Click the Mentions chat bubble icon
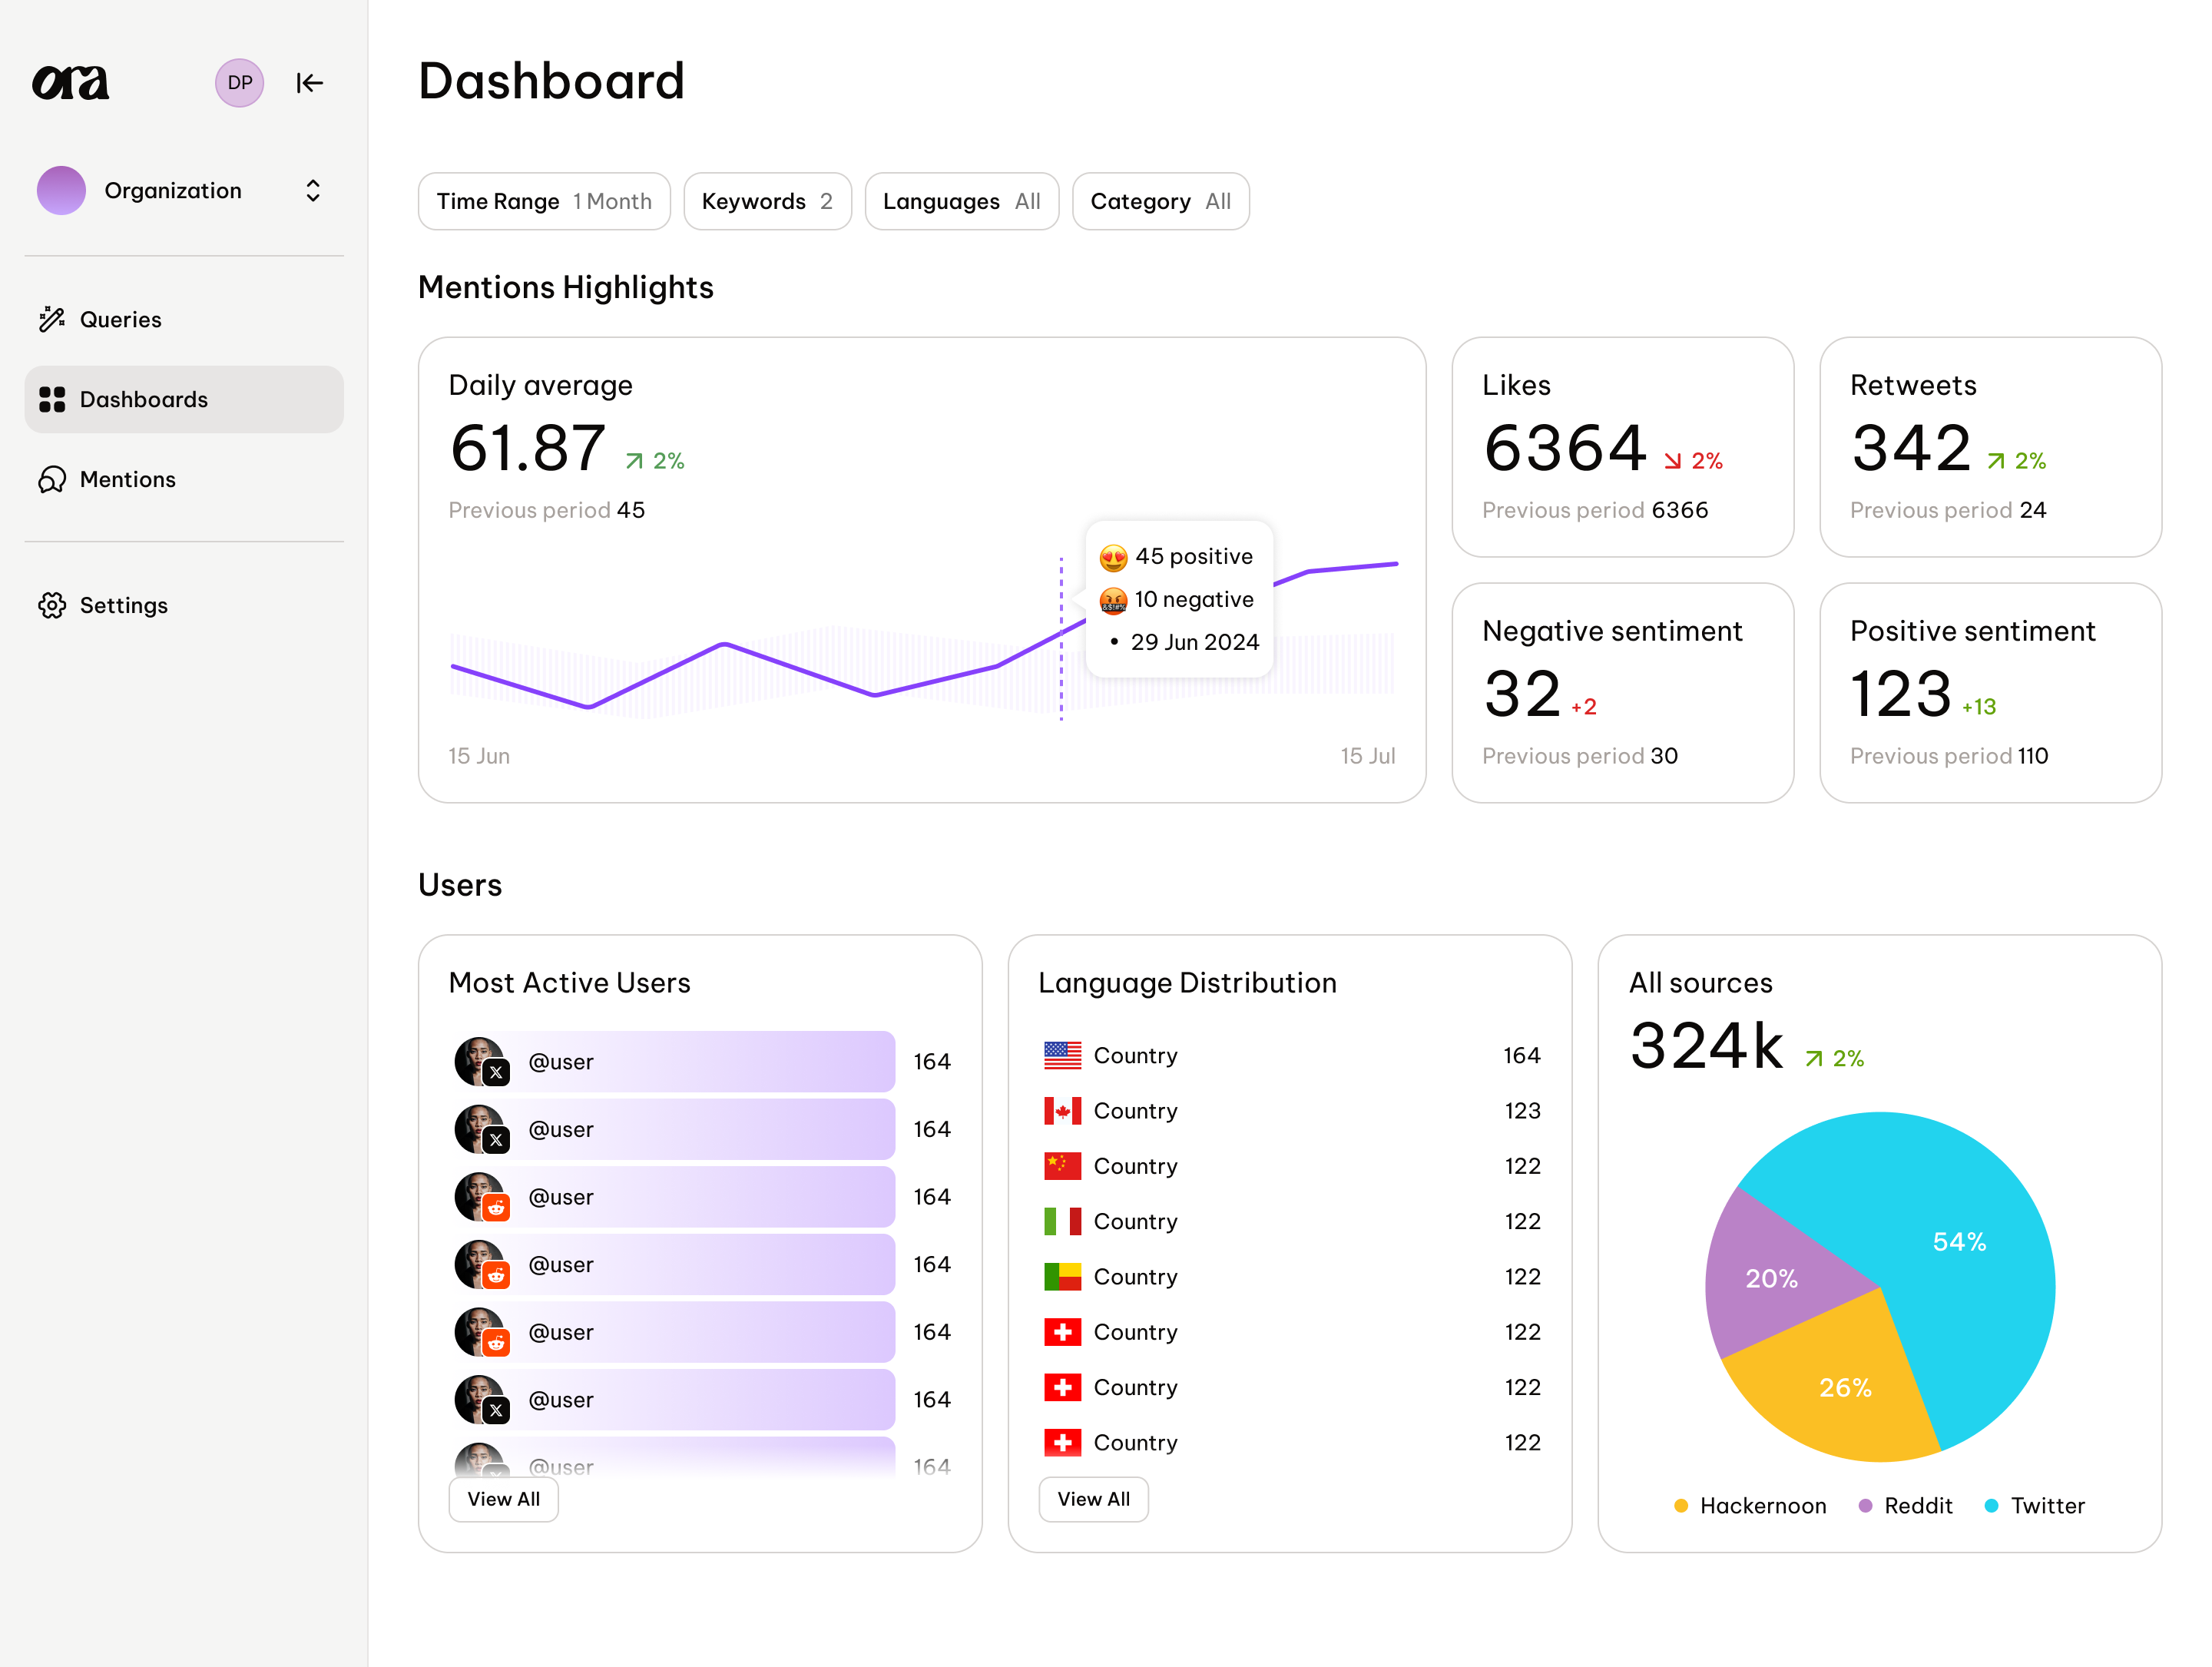 coord(52,479)
